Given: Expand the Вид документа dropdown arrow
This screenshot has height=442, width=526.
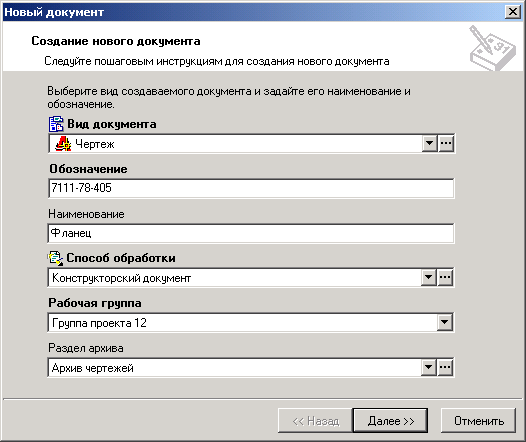Looking at the screenshot, I should pyautogui.click(x=429, y=144).
